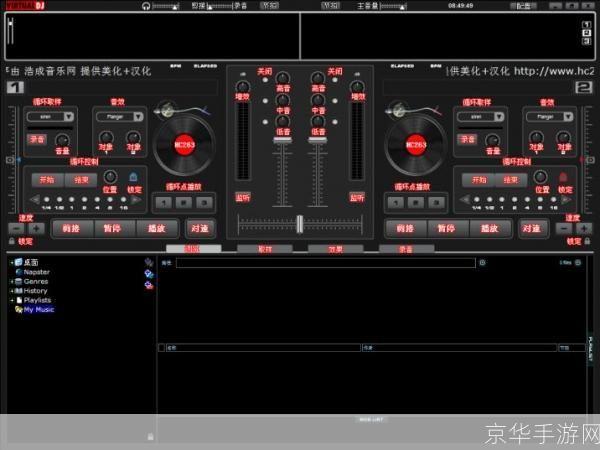Open right deck loop sampler dropdown
Image resolution: width=600 pixels, height=450 pixels.
point(499,116)
